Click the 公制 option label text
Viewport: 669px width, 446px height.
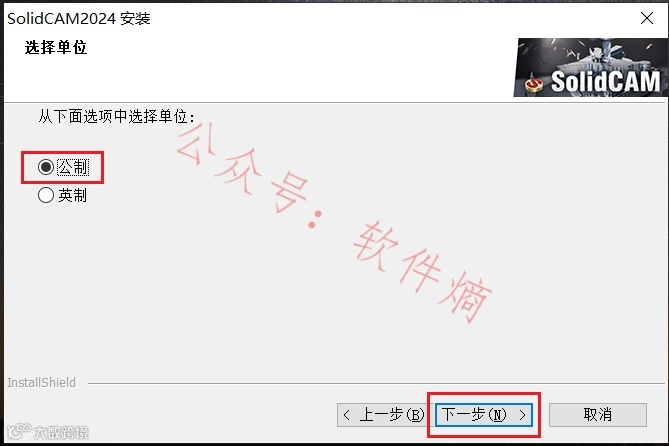click(x=73, y=167)
